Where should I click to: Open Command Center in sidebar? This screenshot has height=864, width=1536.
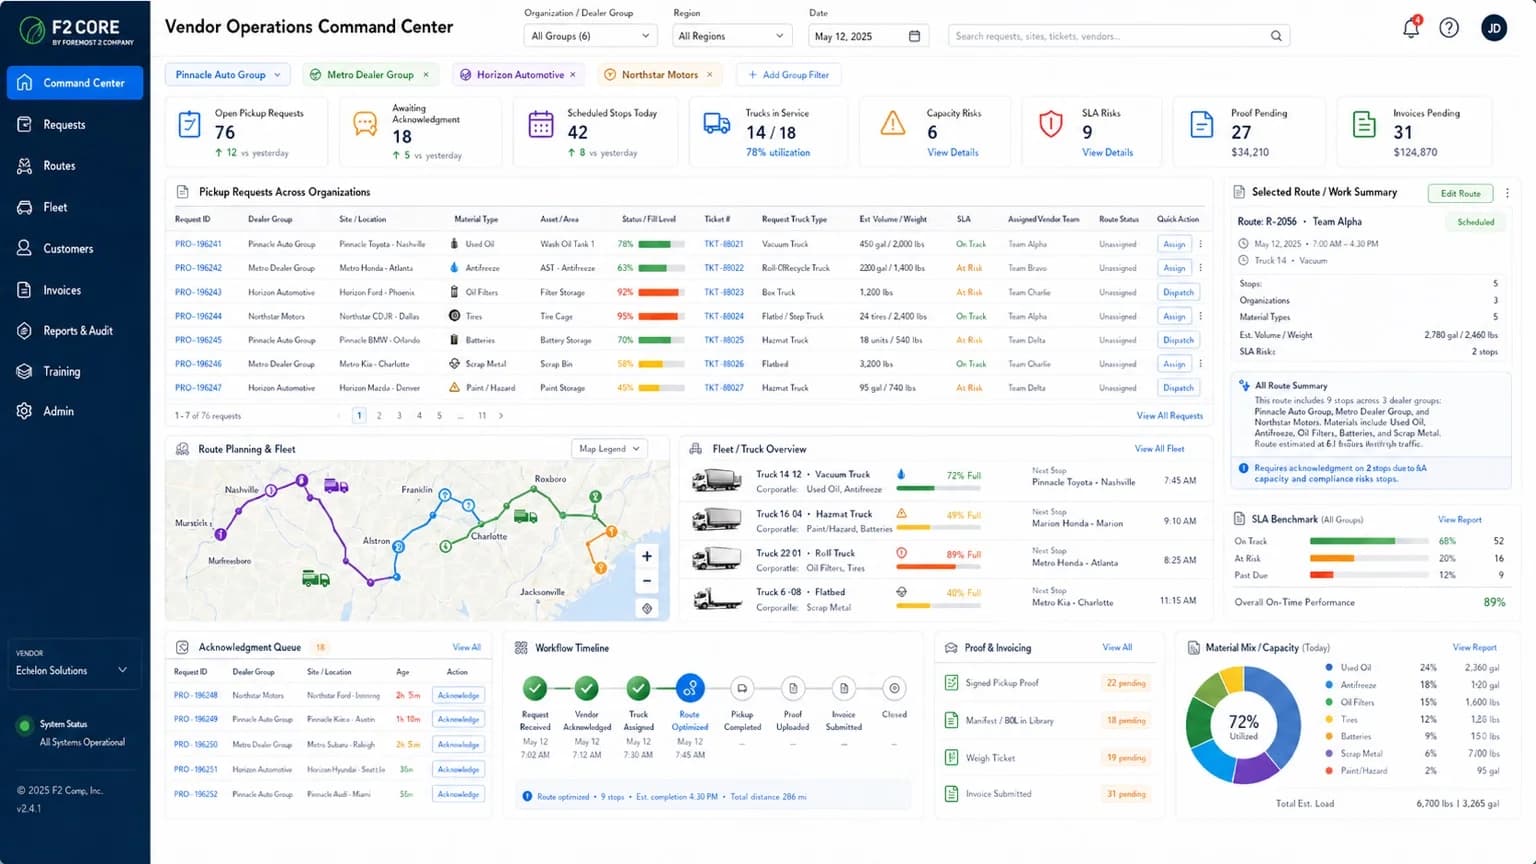[x=75, y=83]
